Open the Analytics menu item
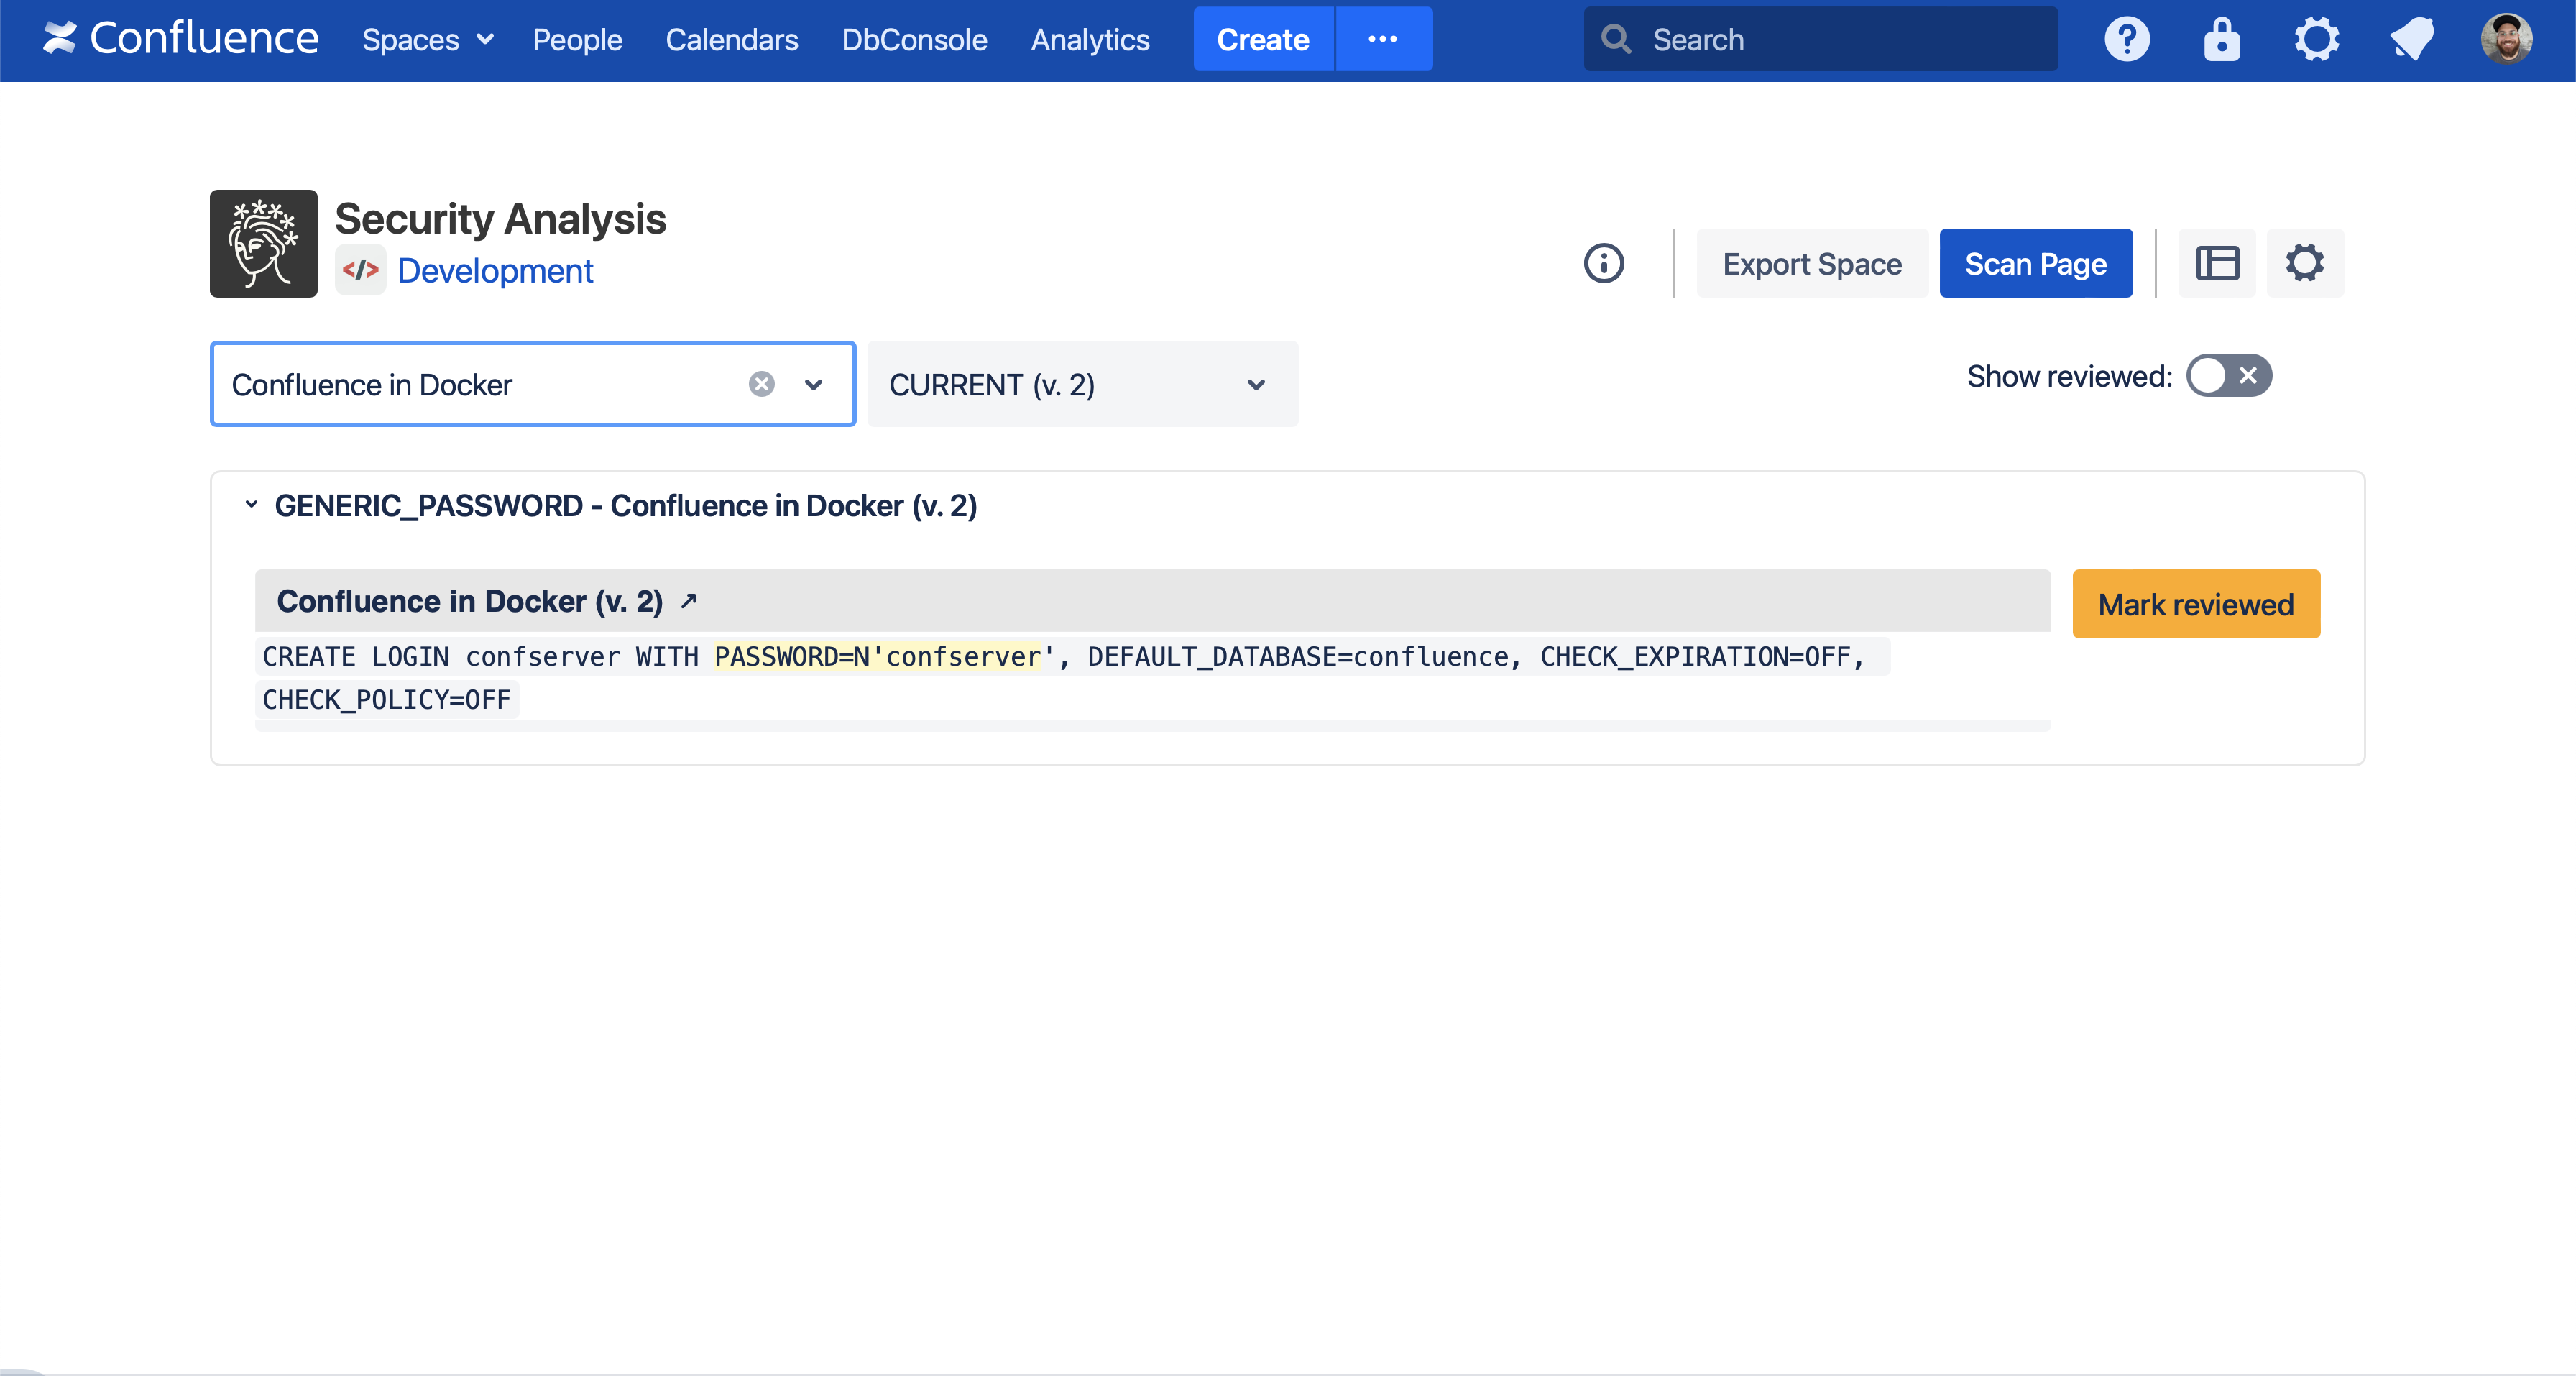 [1090, 40]
